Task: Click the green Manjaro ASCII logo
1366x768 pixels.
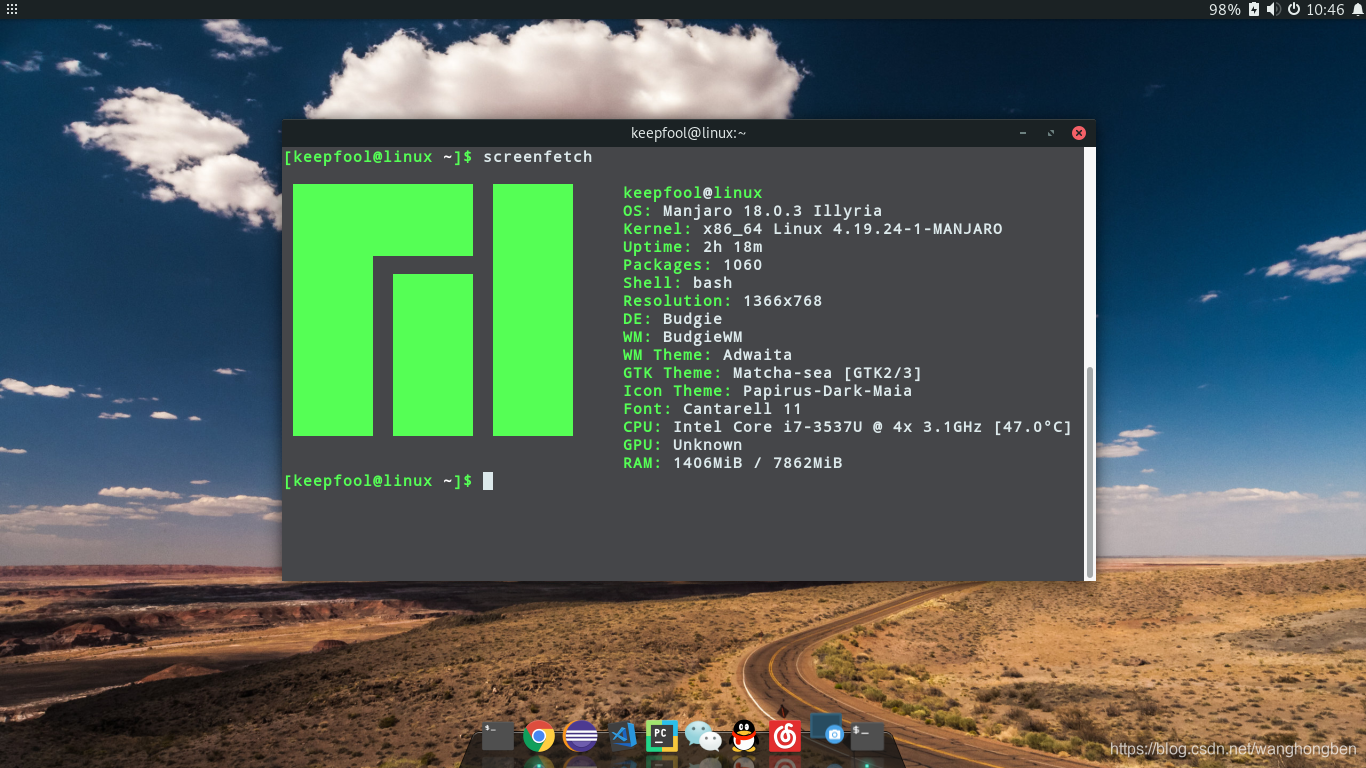Action: (433, 310)
